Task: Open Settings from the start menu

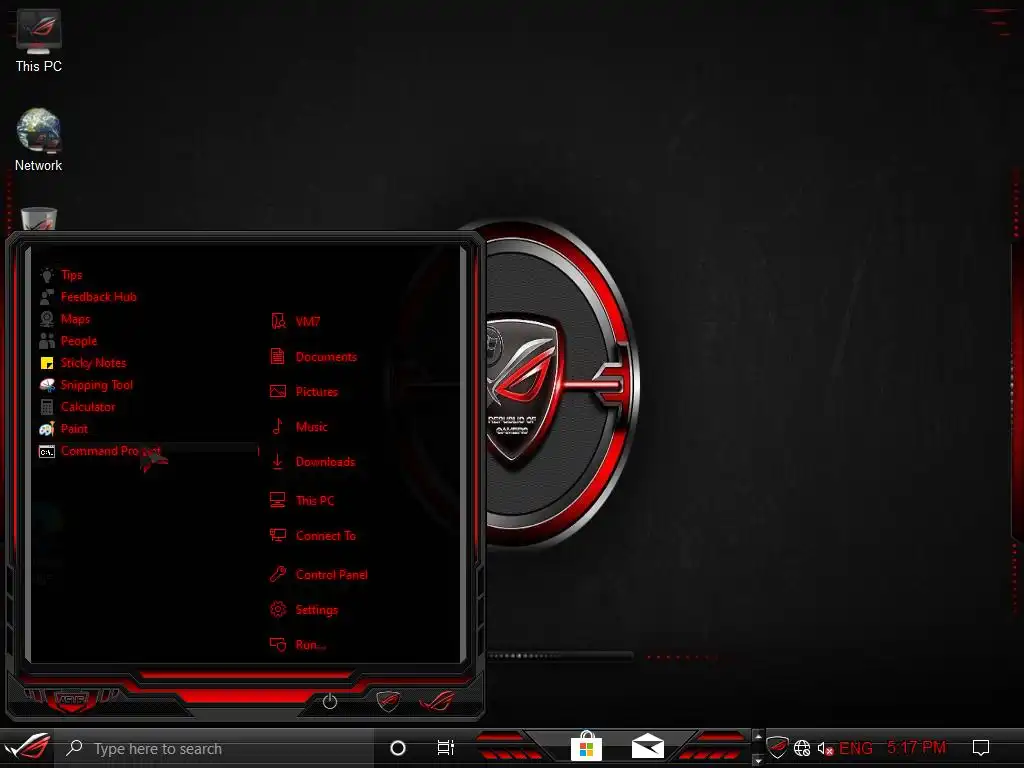Action: tap(304, 610)
